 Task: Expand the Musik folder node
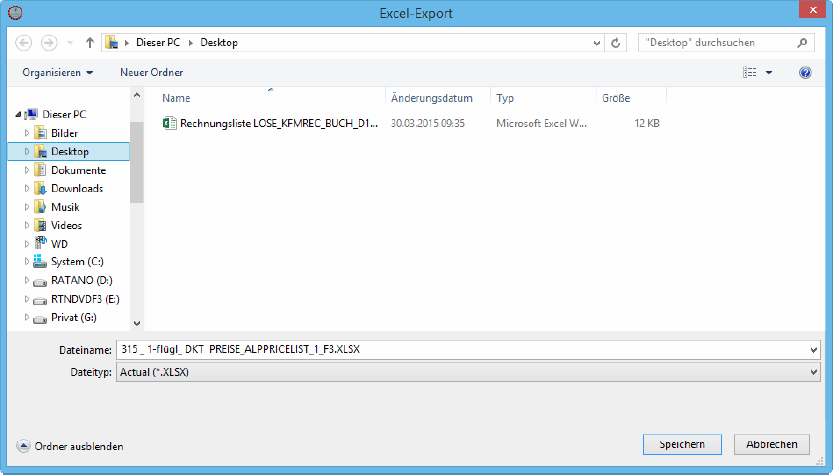pyautogui.click(x=27, y=207)
